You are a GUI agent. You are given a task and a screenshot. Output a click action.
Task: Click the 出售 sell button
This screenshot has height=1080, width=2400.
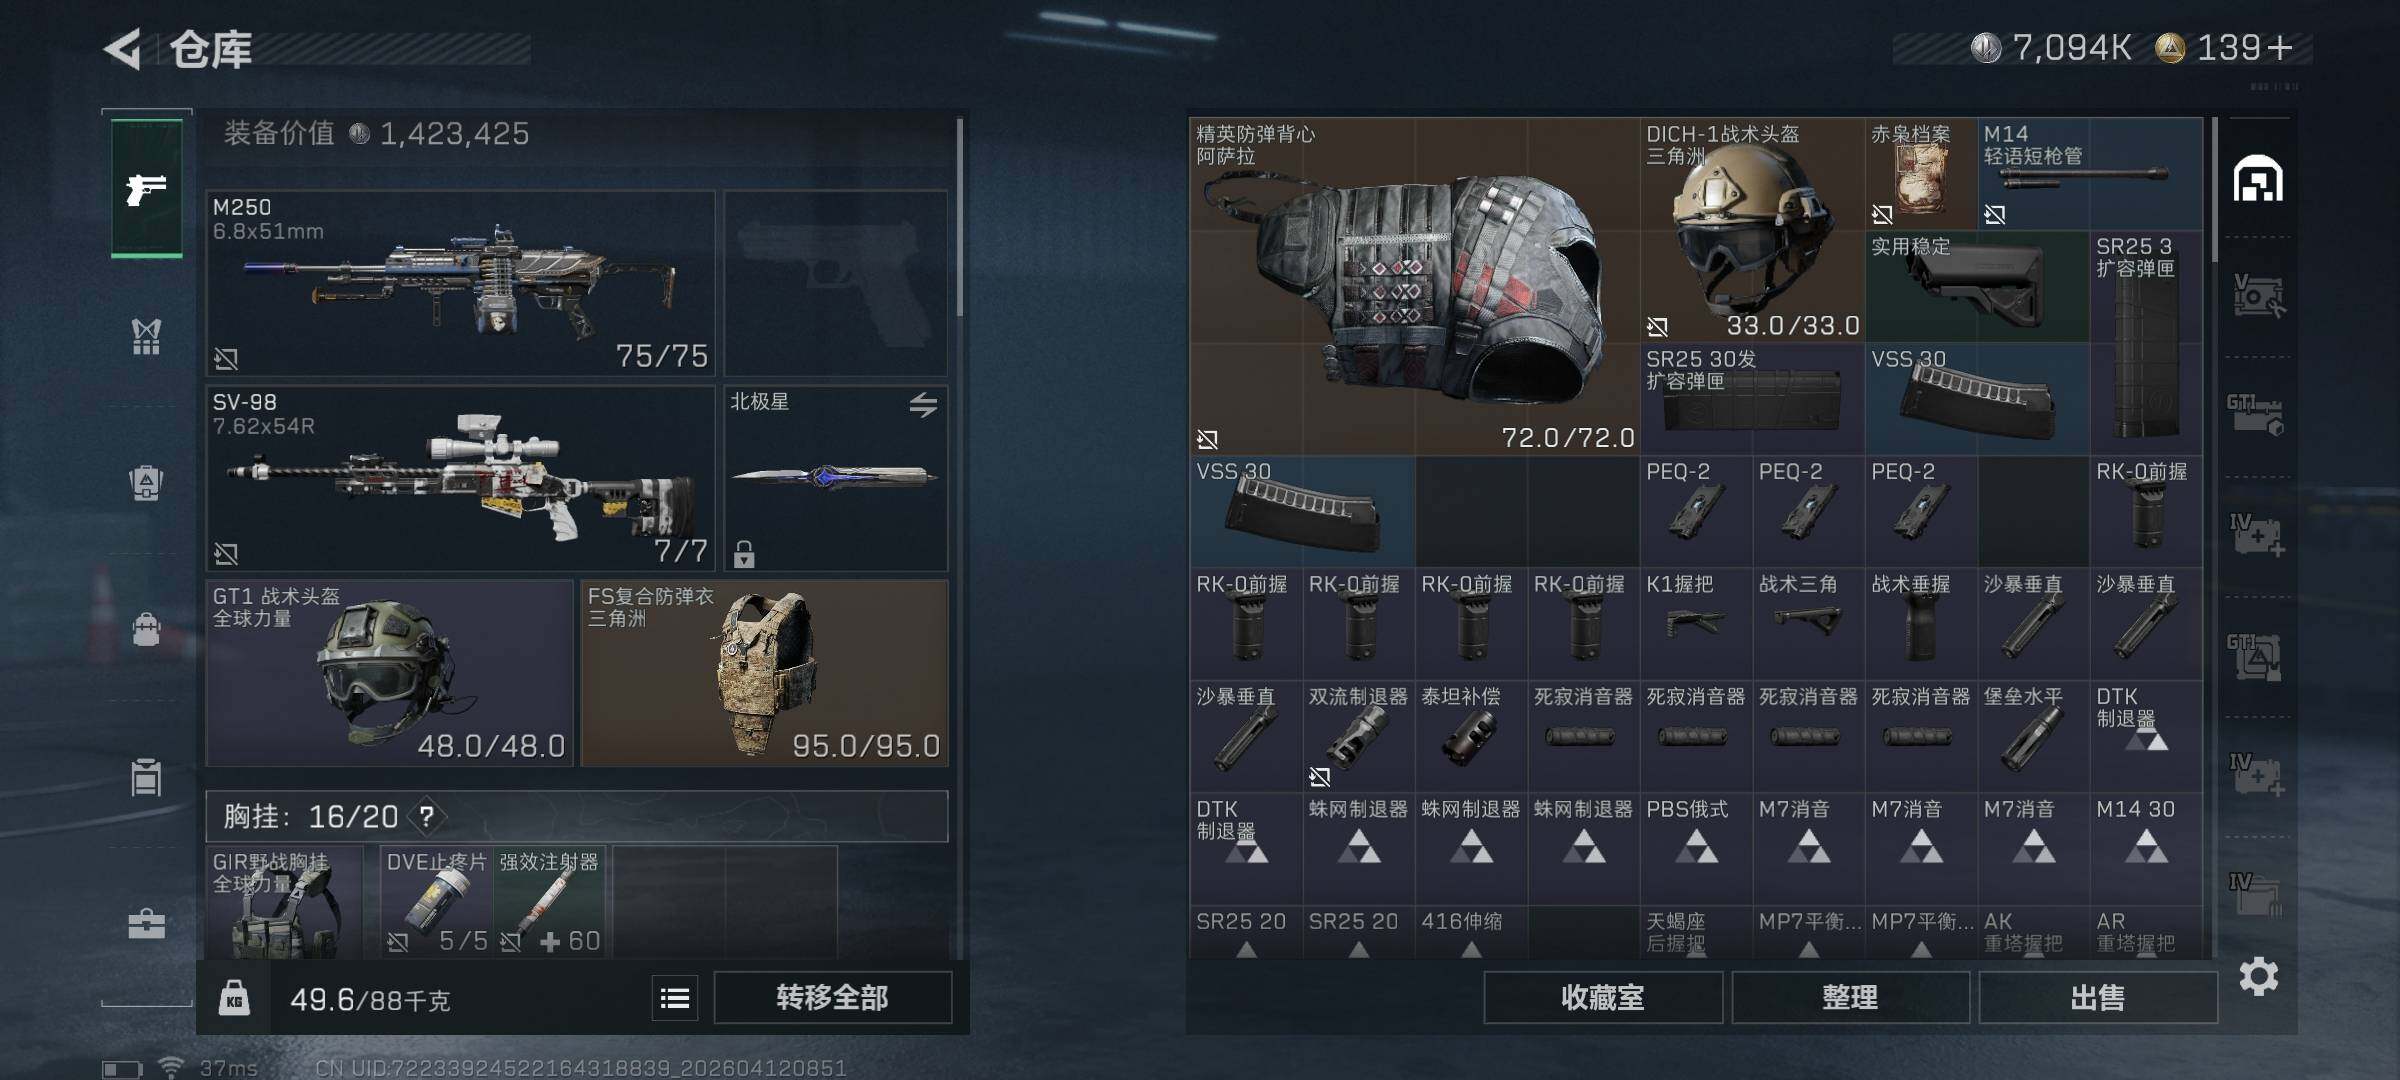pos(2097,998)
